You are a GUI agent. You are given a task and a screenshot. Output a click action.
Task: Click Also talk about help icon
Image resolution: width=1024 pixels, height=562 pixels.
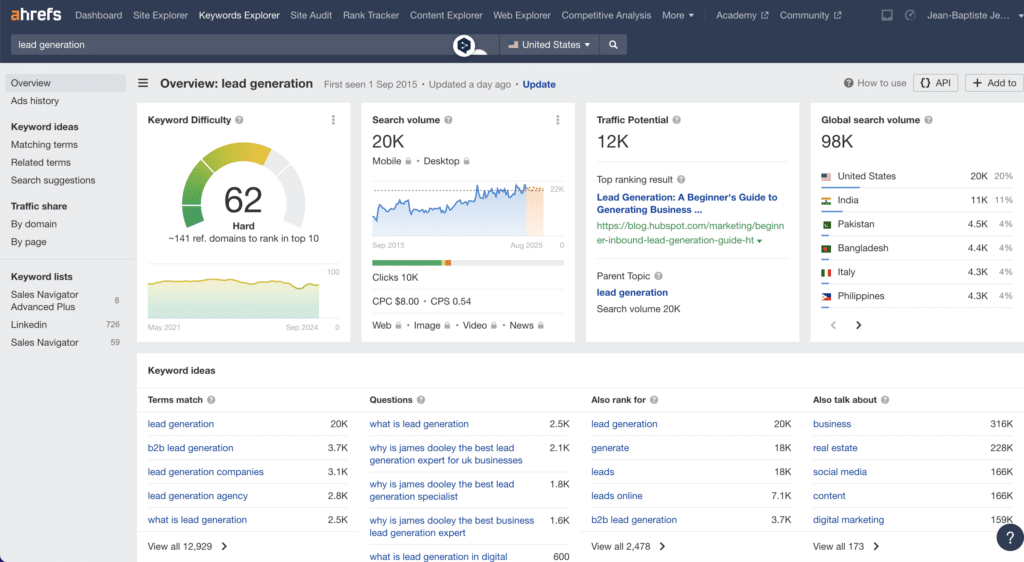click(x=885, y=400)
